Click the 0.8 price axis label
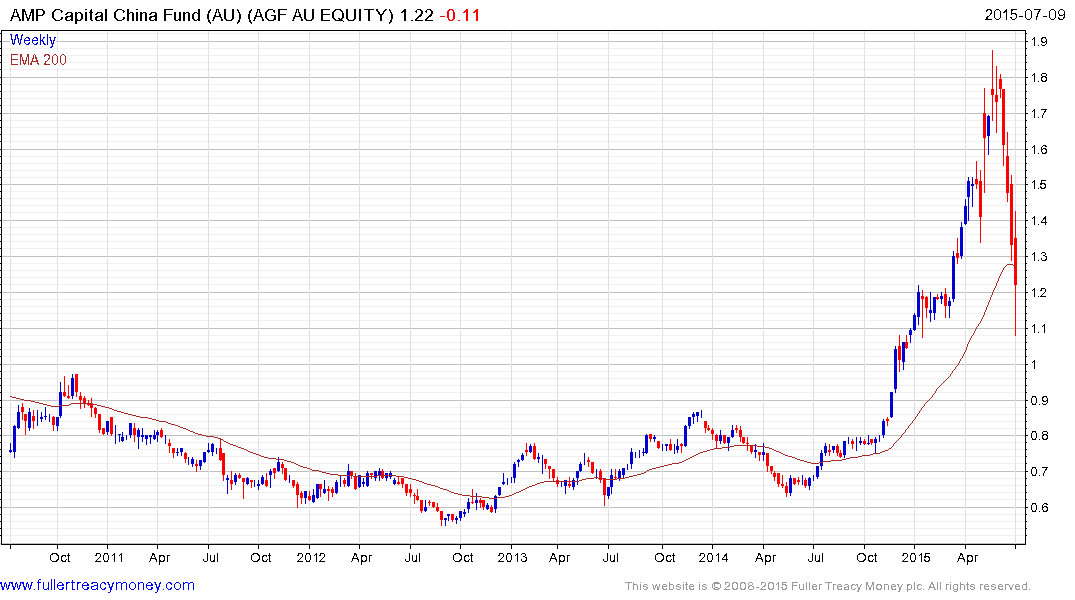This screenshot has width=1075, height=600. click(1039, 436)
